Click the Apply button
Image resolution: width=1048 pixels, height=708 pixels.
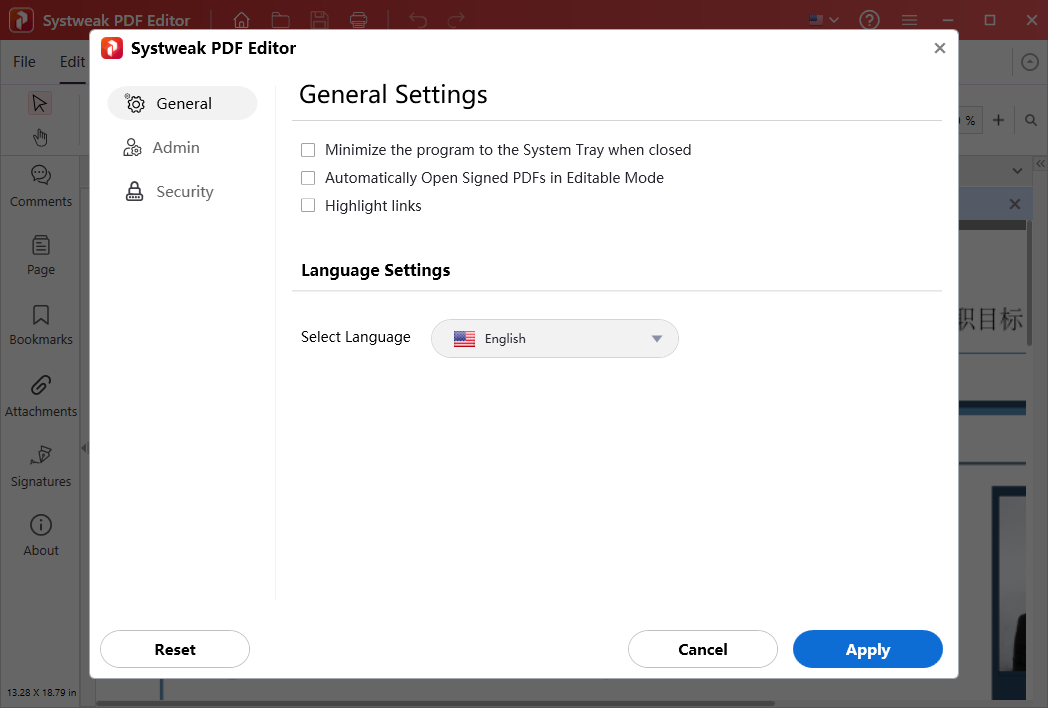pyautogui.click(x=867, y=649)
